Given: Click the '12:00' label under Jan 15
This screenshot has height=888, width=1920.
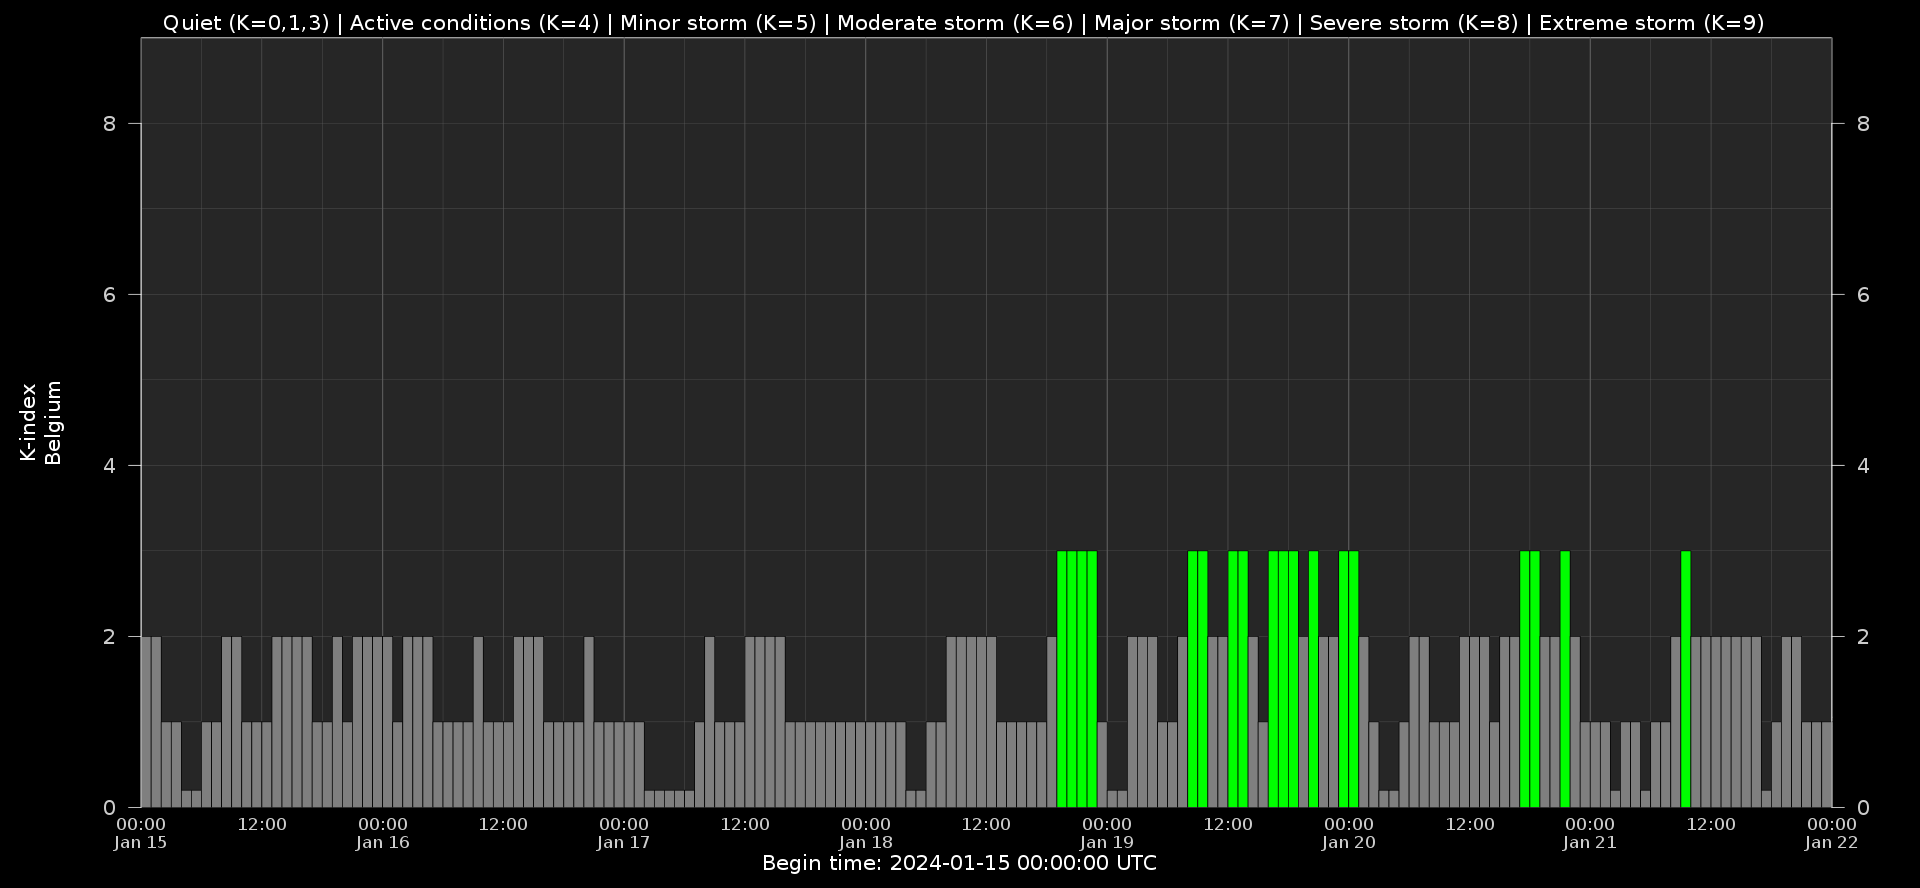Looking at the screenshot, I should coord(262,824).
